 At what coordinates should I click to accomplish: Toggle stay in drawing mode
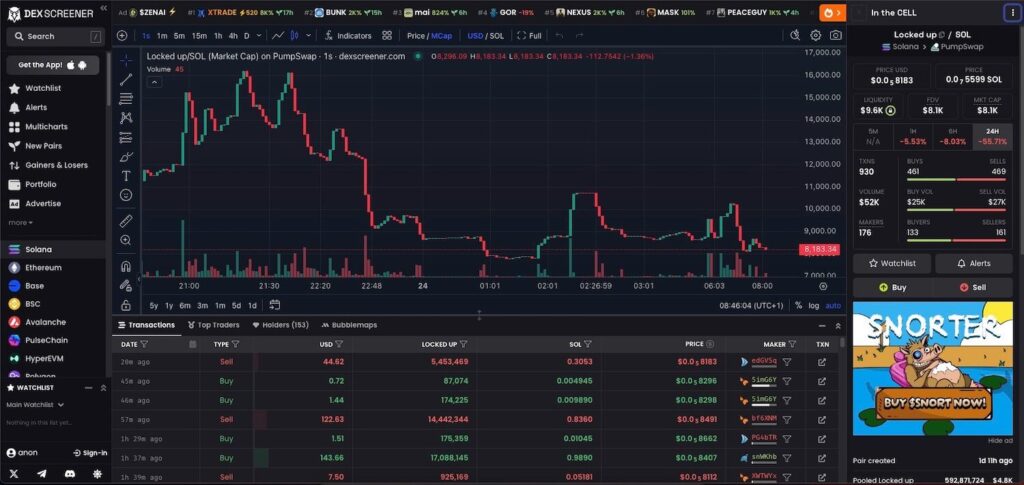pos(126,285)
